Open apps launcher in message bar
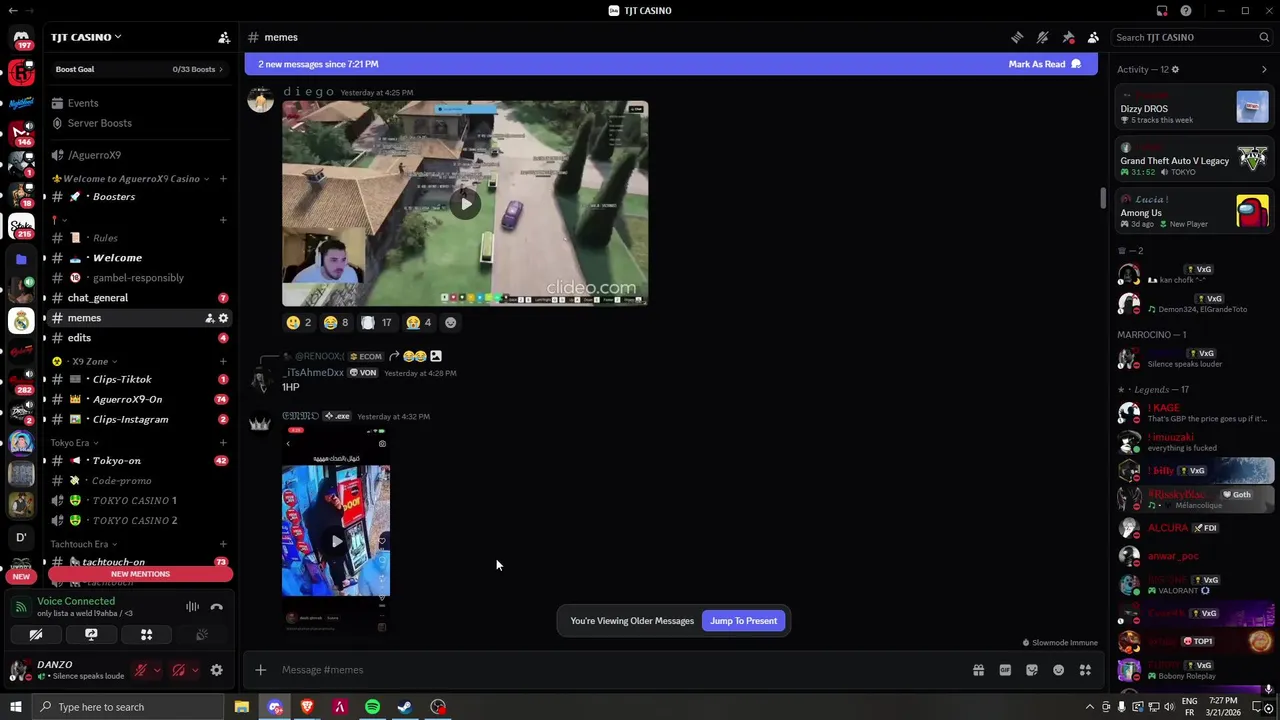The height and width of the screenshot is (720, 1280). click(1085, 670)
